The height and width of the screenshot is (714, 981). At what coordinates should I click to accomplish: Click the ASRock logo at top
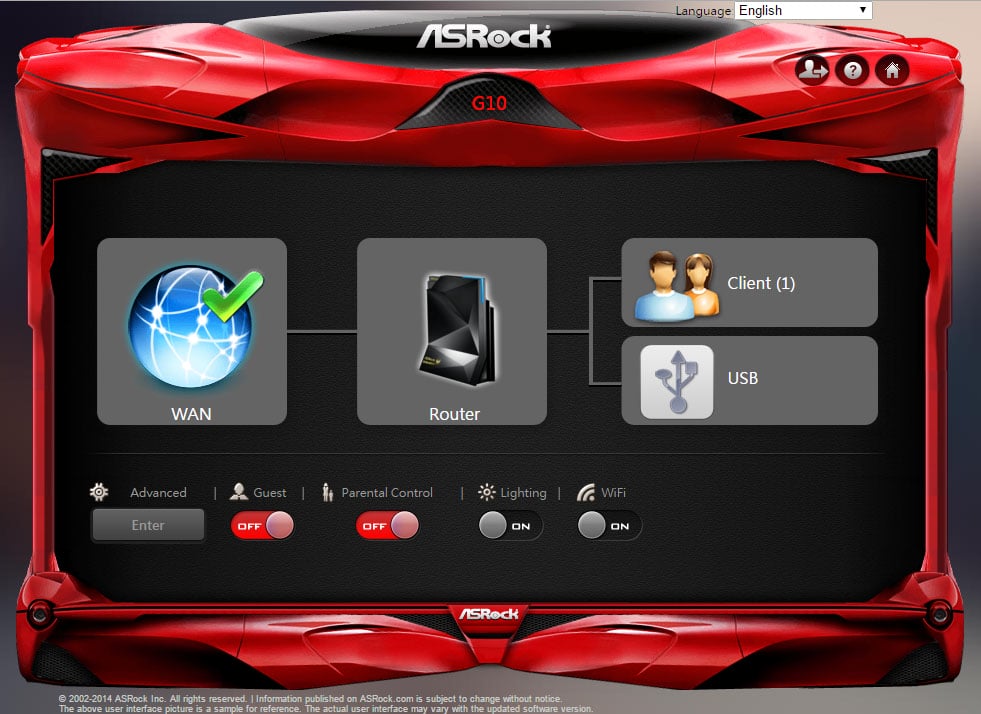[x=484, y=36]
